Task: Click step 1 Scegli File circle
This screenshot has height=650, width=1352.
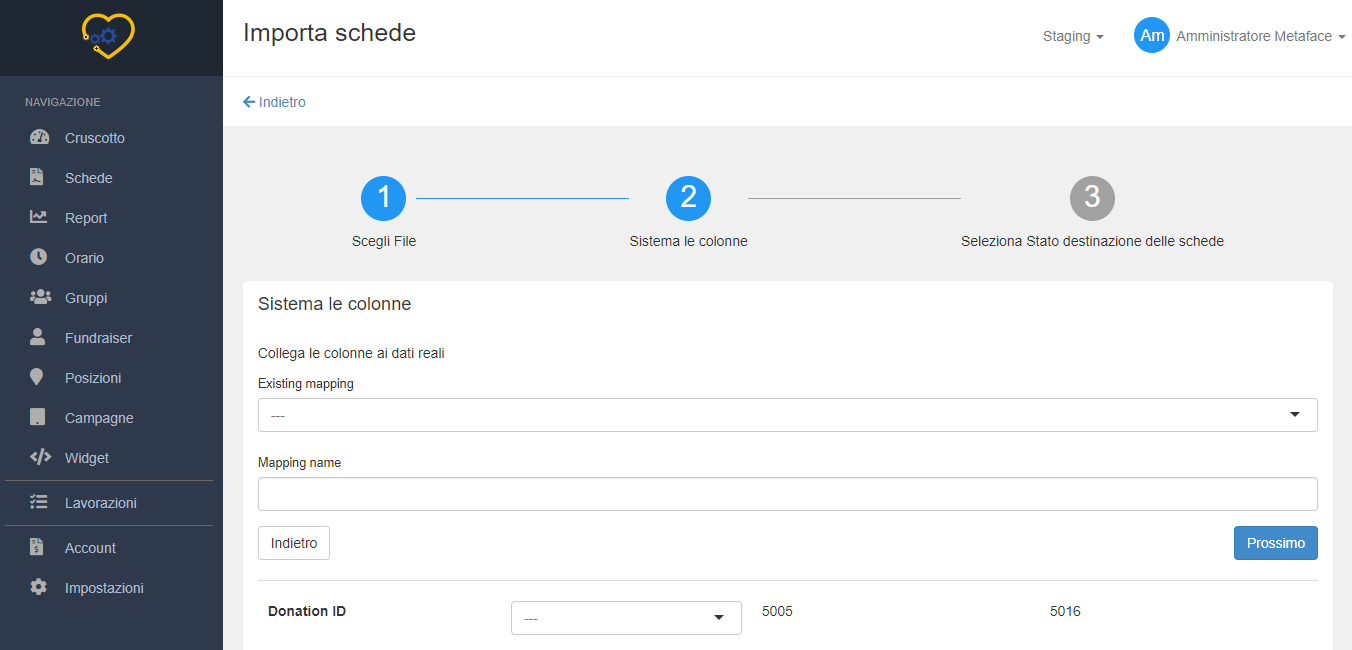Action: pos(383,199)
